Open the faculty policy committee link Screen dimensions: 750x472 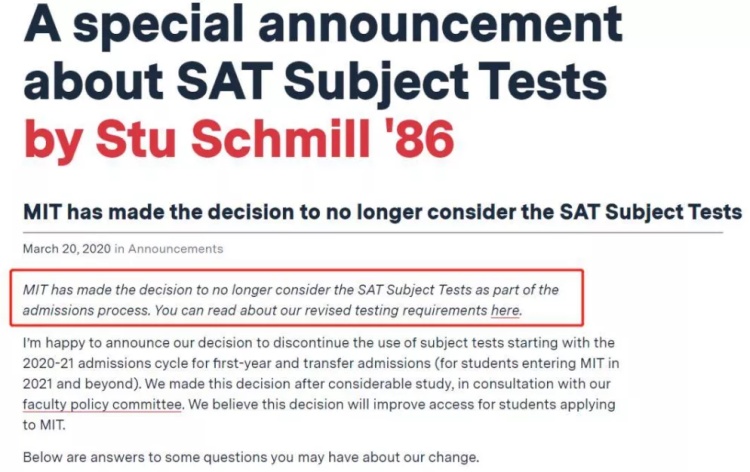point(102,404)
